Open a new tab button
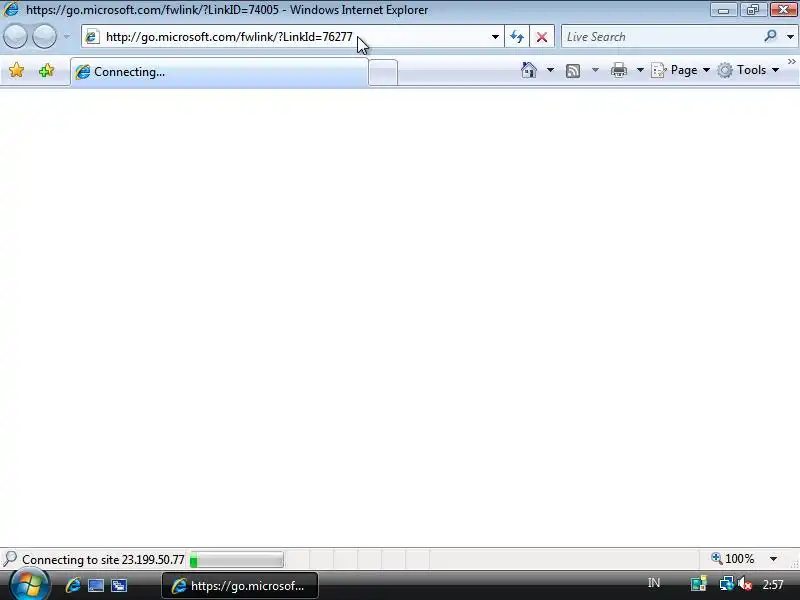This screenshot has height=600, width=800. (x=383, y=72)
